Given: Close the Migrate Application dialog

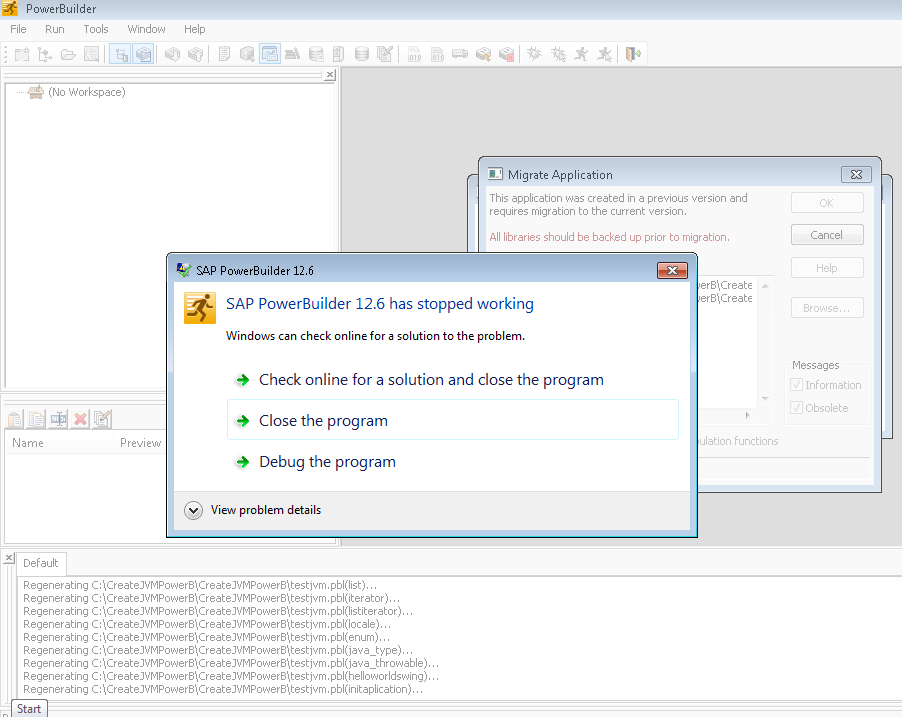Looking at the screenshot, I should (x=856, y=174).
